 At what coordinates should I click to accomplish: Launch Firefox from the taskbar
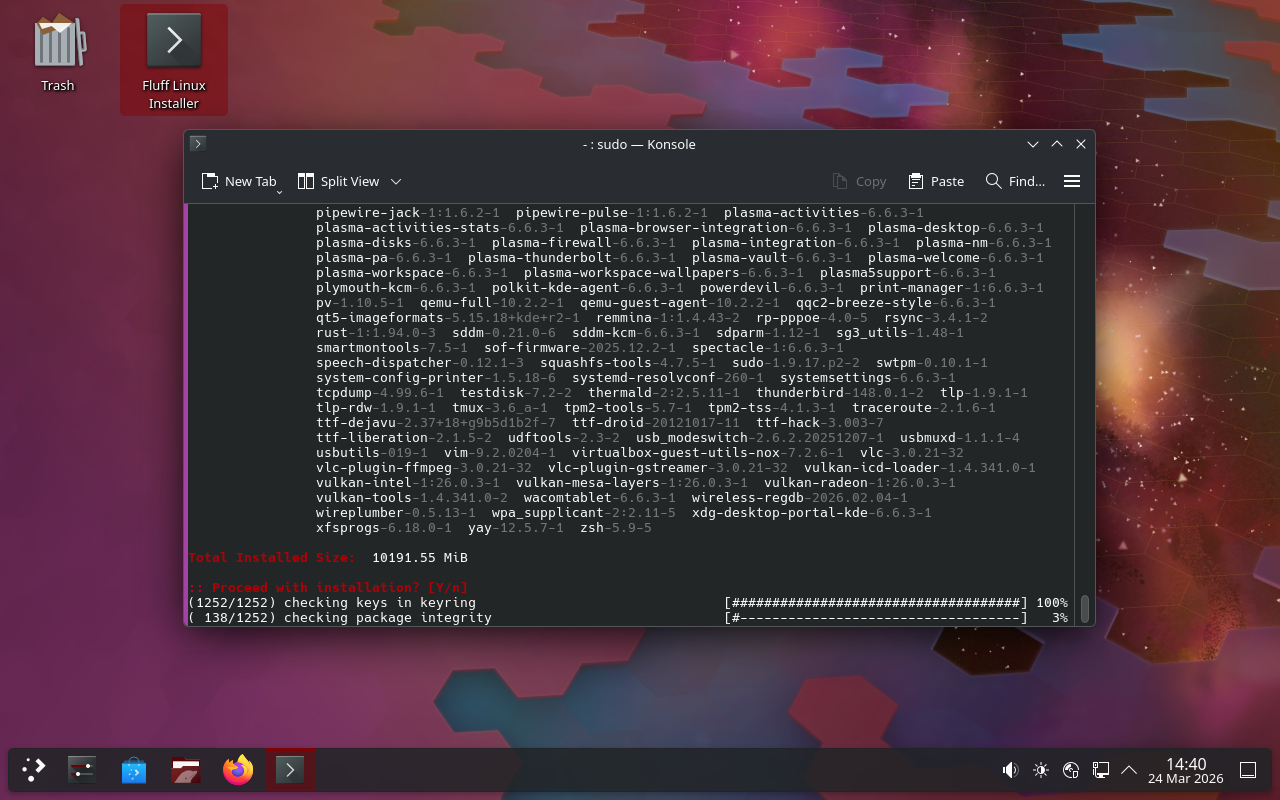238,769
